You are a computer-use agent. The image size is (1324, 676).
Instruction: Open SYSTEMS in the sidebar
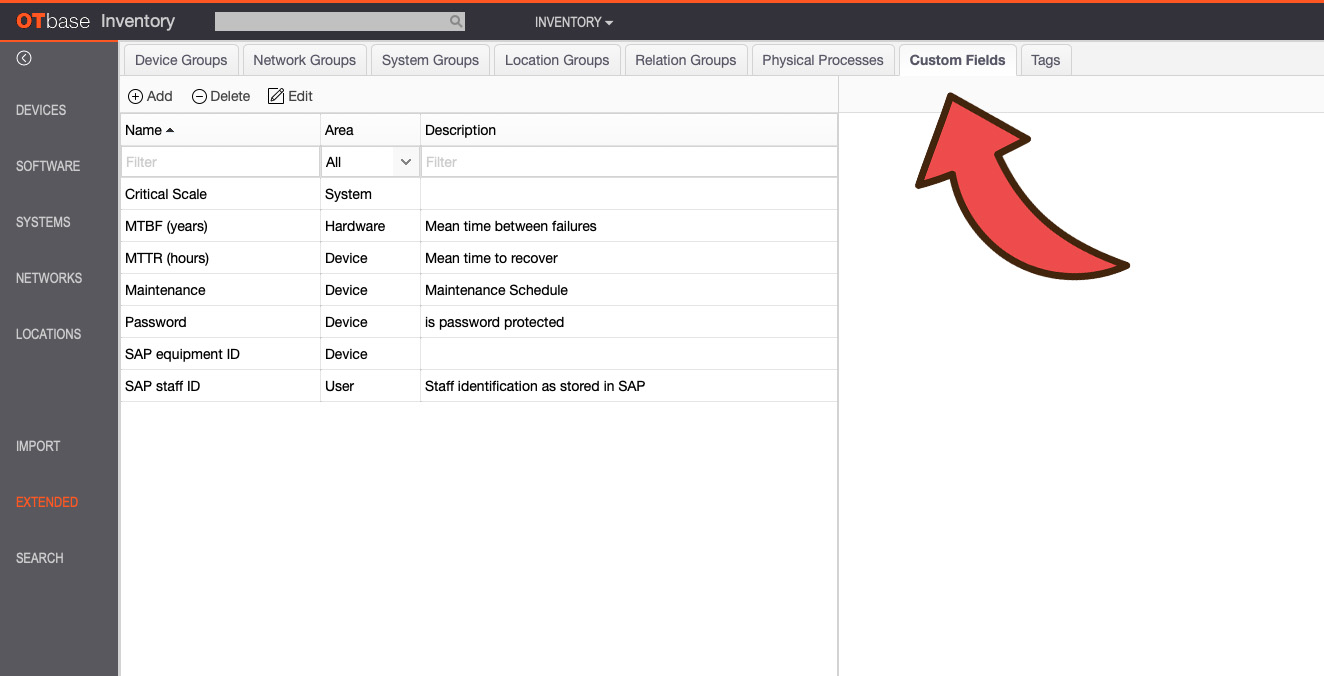coord(43,222)
